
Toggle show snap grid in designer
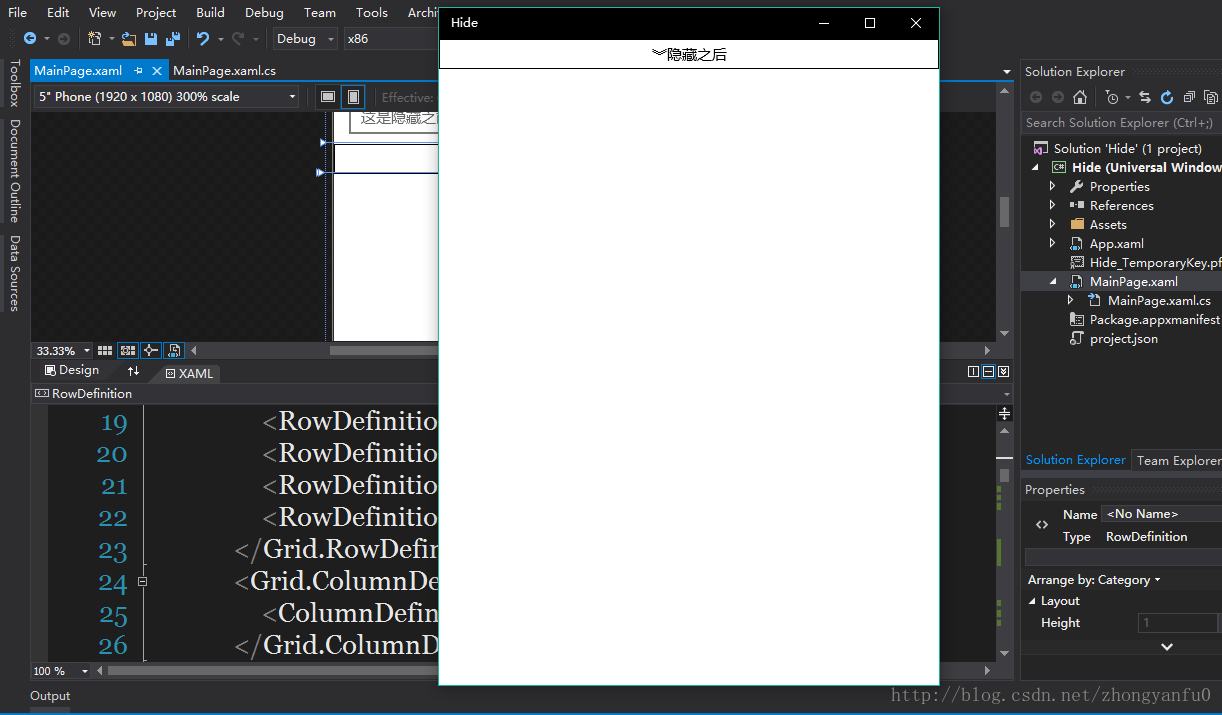(x=105, y=351)
